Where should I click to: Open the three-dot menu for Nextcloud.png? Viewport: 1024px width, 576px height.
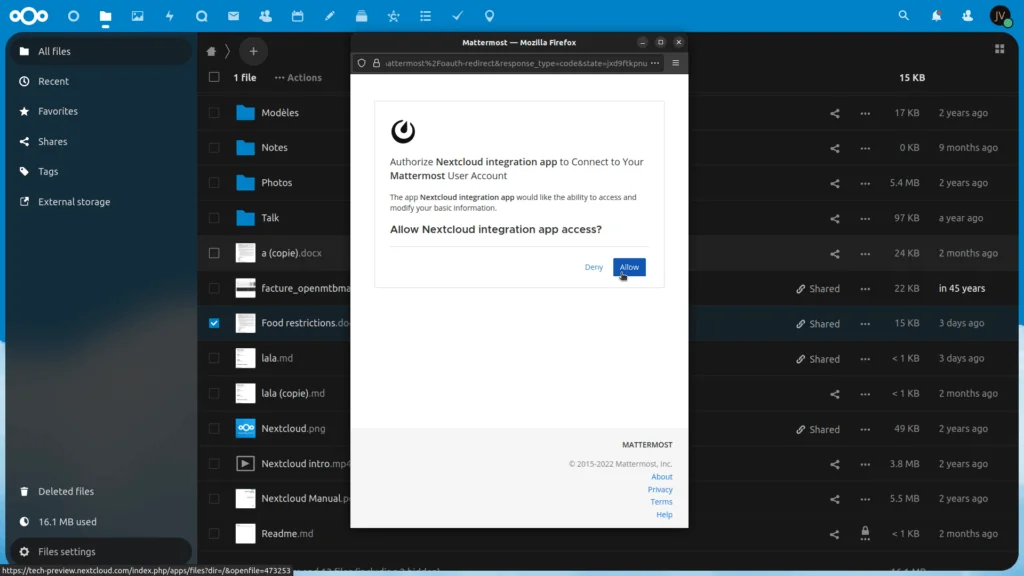[x=865, y=429]
